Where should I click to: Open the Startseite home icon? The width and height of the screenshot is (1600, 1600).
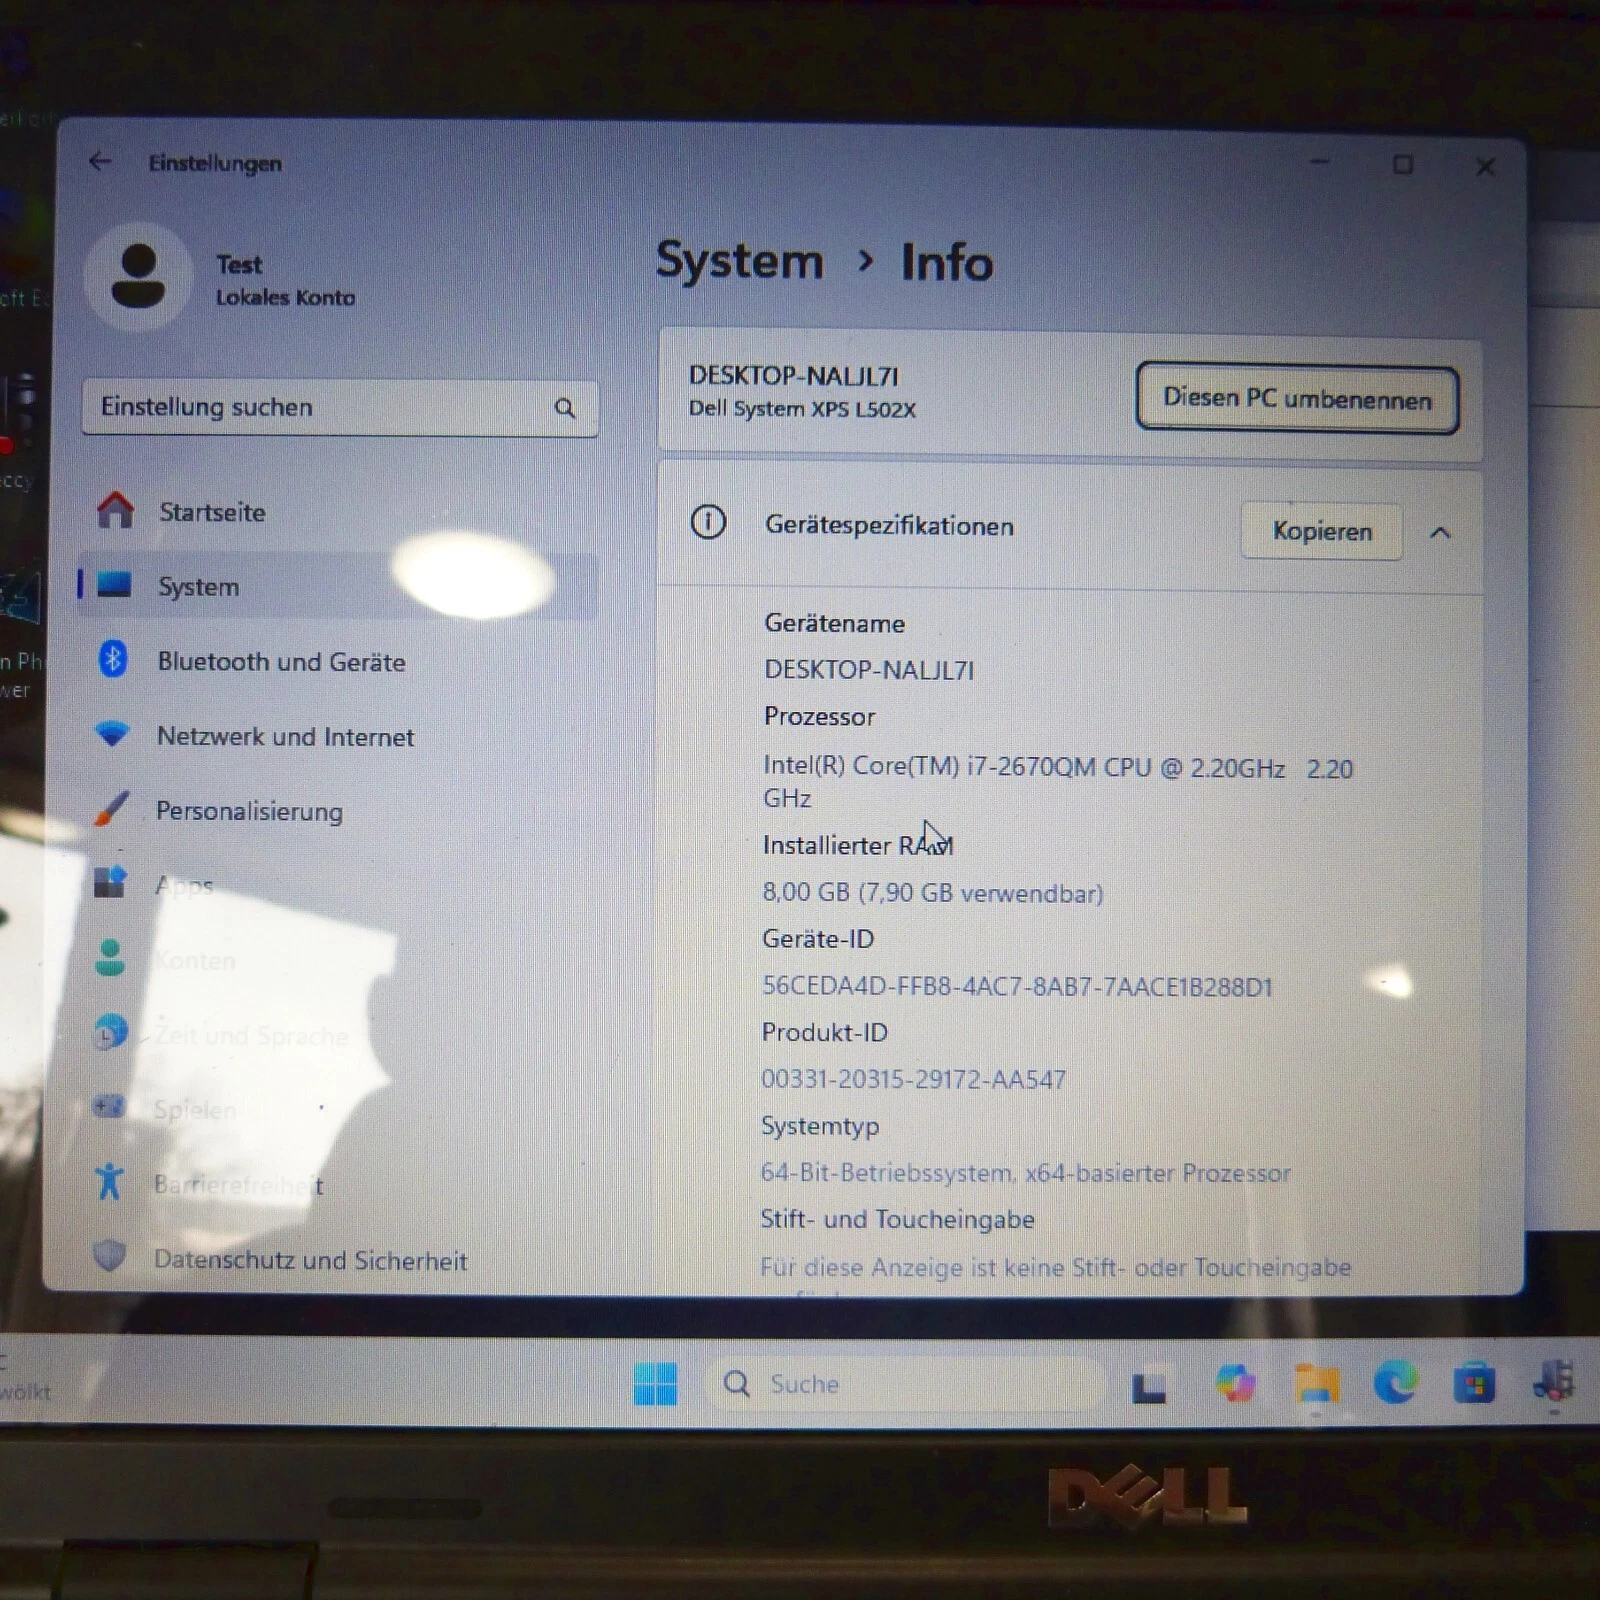tap(115, 510)
